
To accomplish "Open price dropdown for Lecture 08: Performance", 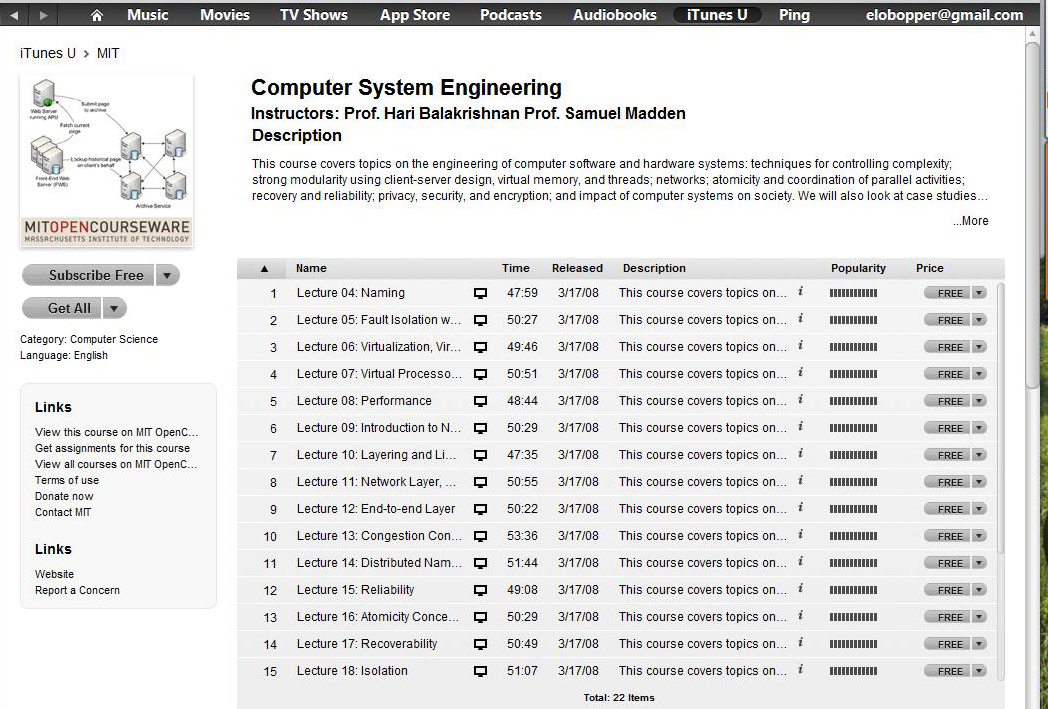I will pyautogui.click(x=979, y=401).
